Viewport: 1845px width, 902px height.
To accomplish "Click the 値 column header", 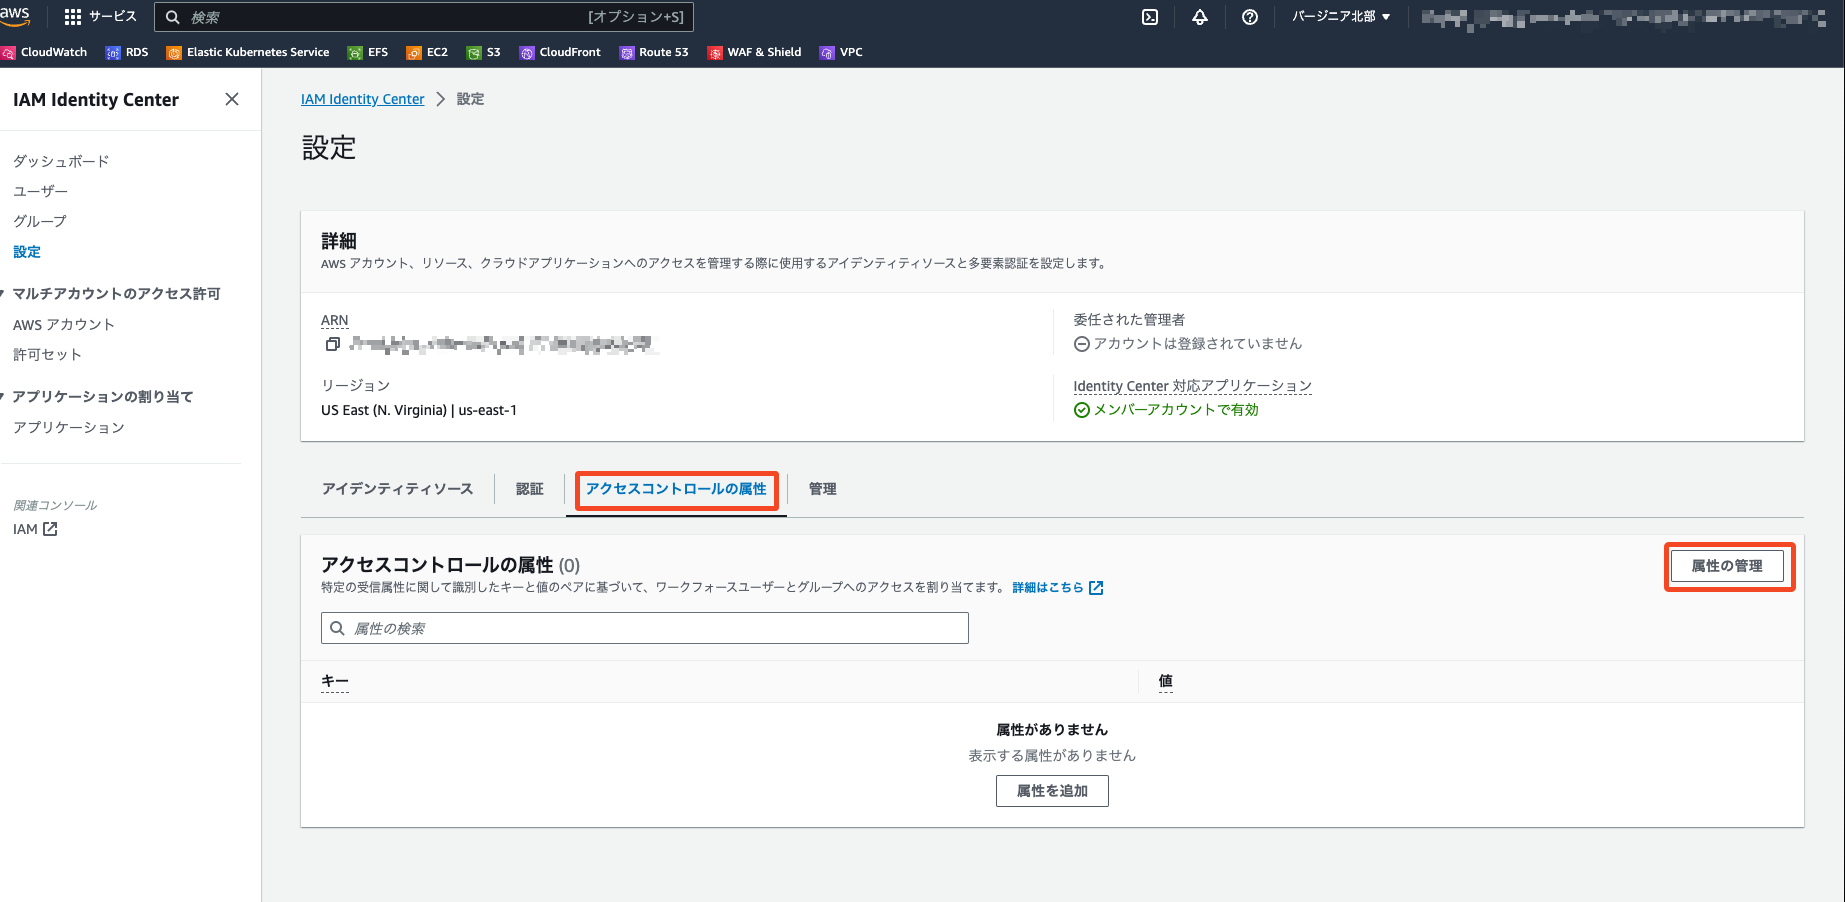I will (1166, 682).
